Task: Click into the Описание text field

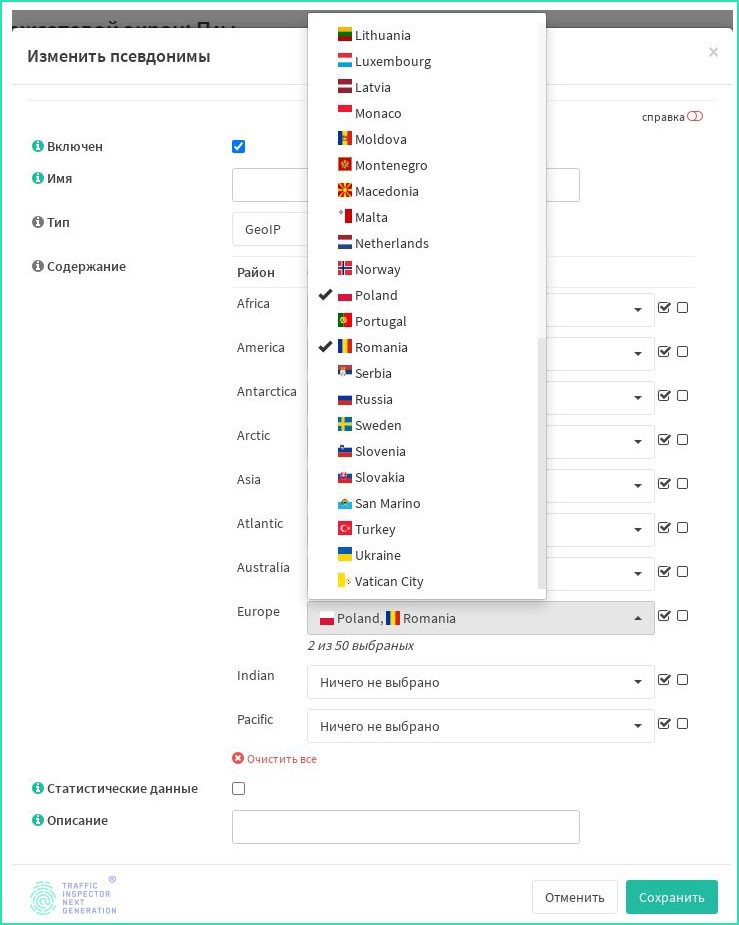Action: coord(406,826)
